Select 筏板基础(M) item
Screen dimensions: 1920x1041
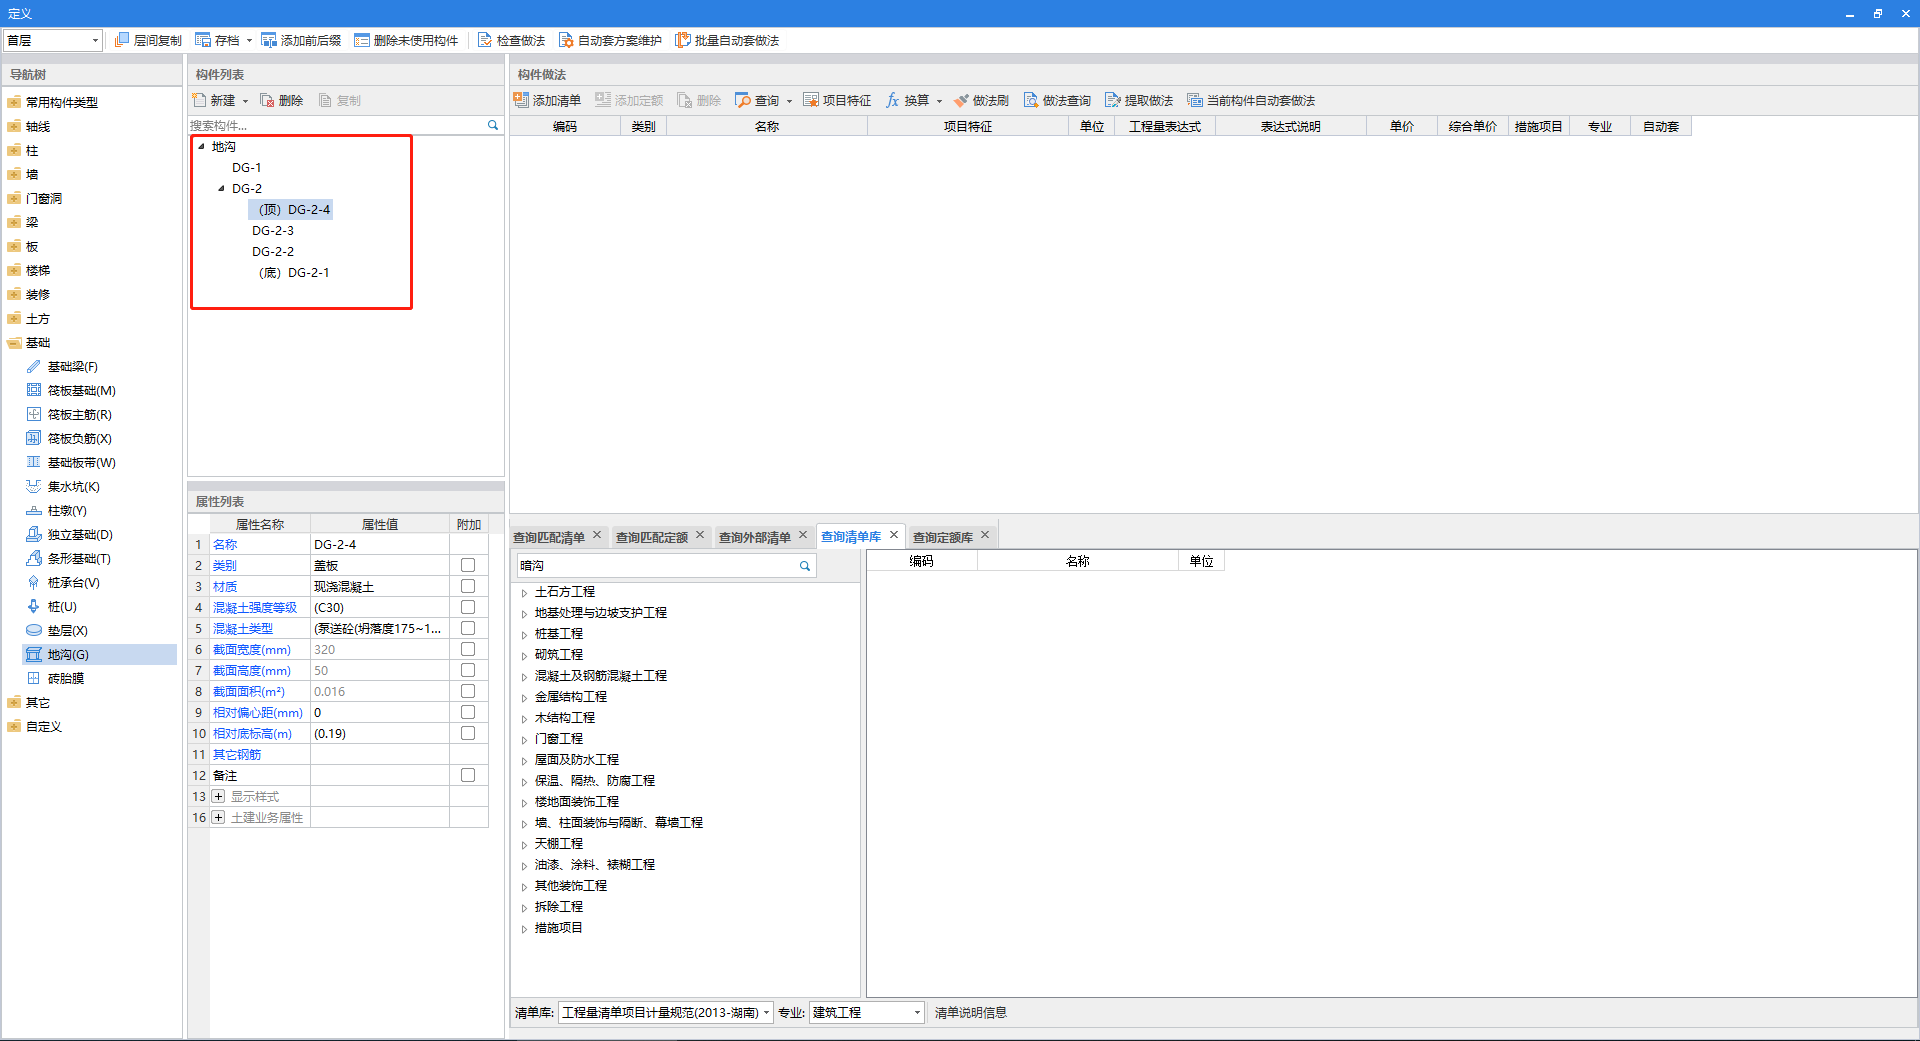81,391
